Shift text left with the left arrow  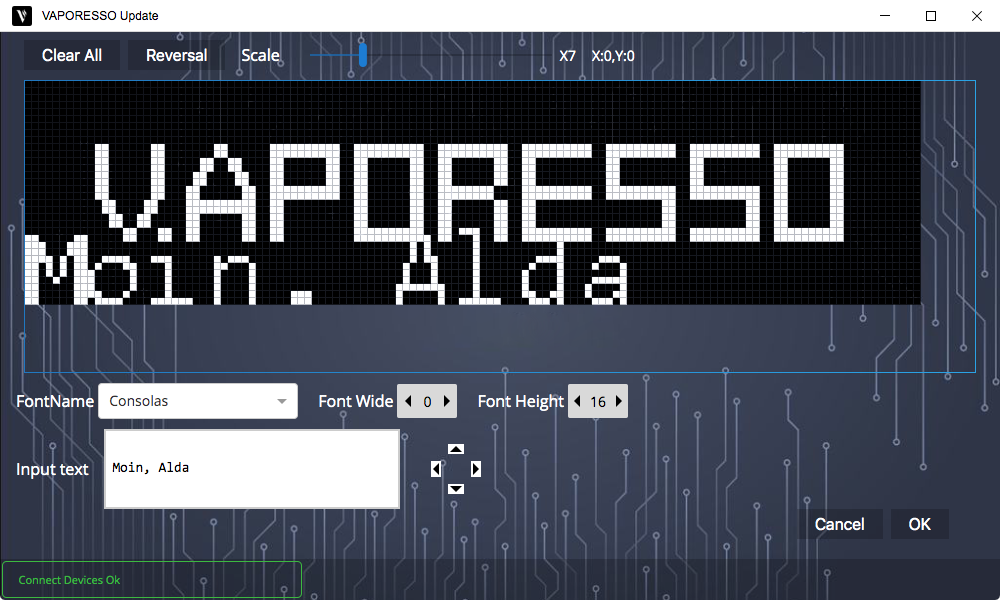[x=436, y=469]
